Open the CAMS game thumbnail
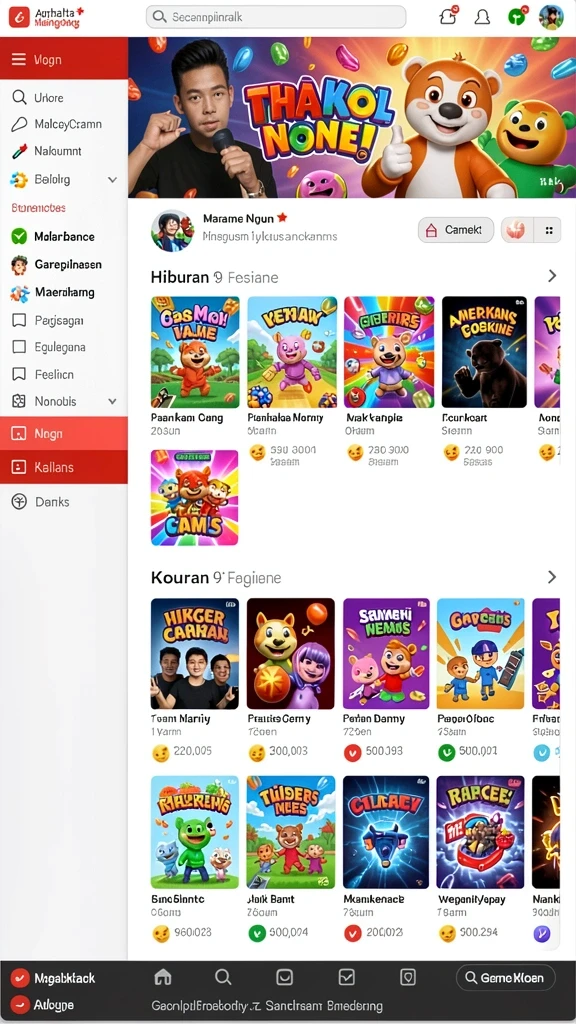Image resolution: width=576 pixels, height=1024 pixels. pyautogui.click(x=195, y=498)
